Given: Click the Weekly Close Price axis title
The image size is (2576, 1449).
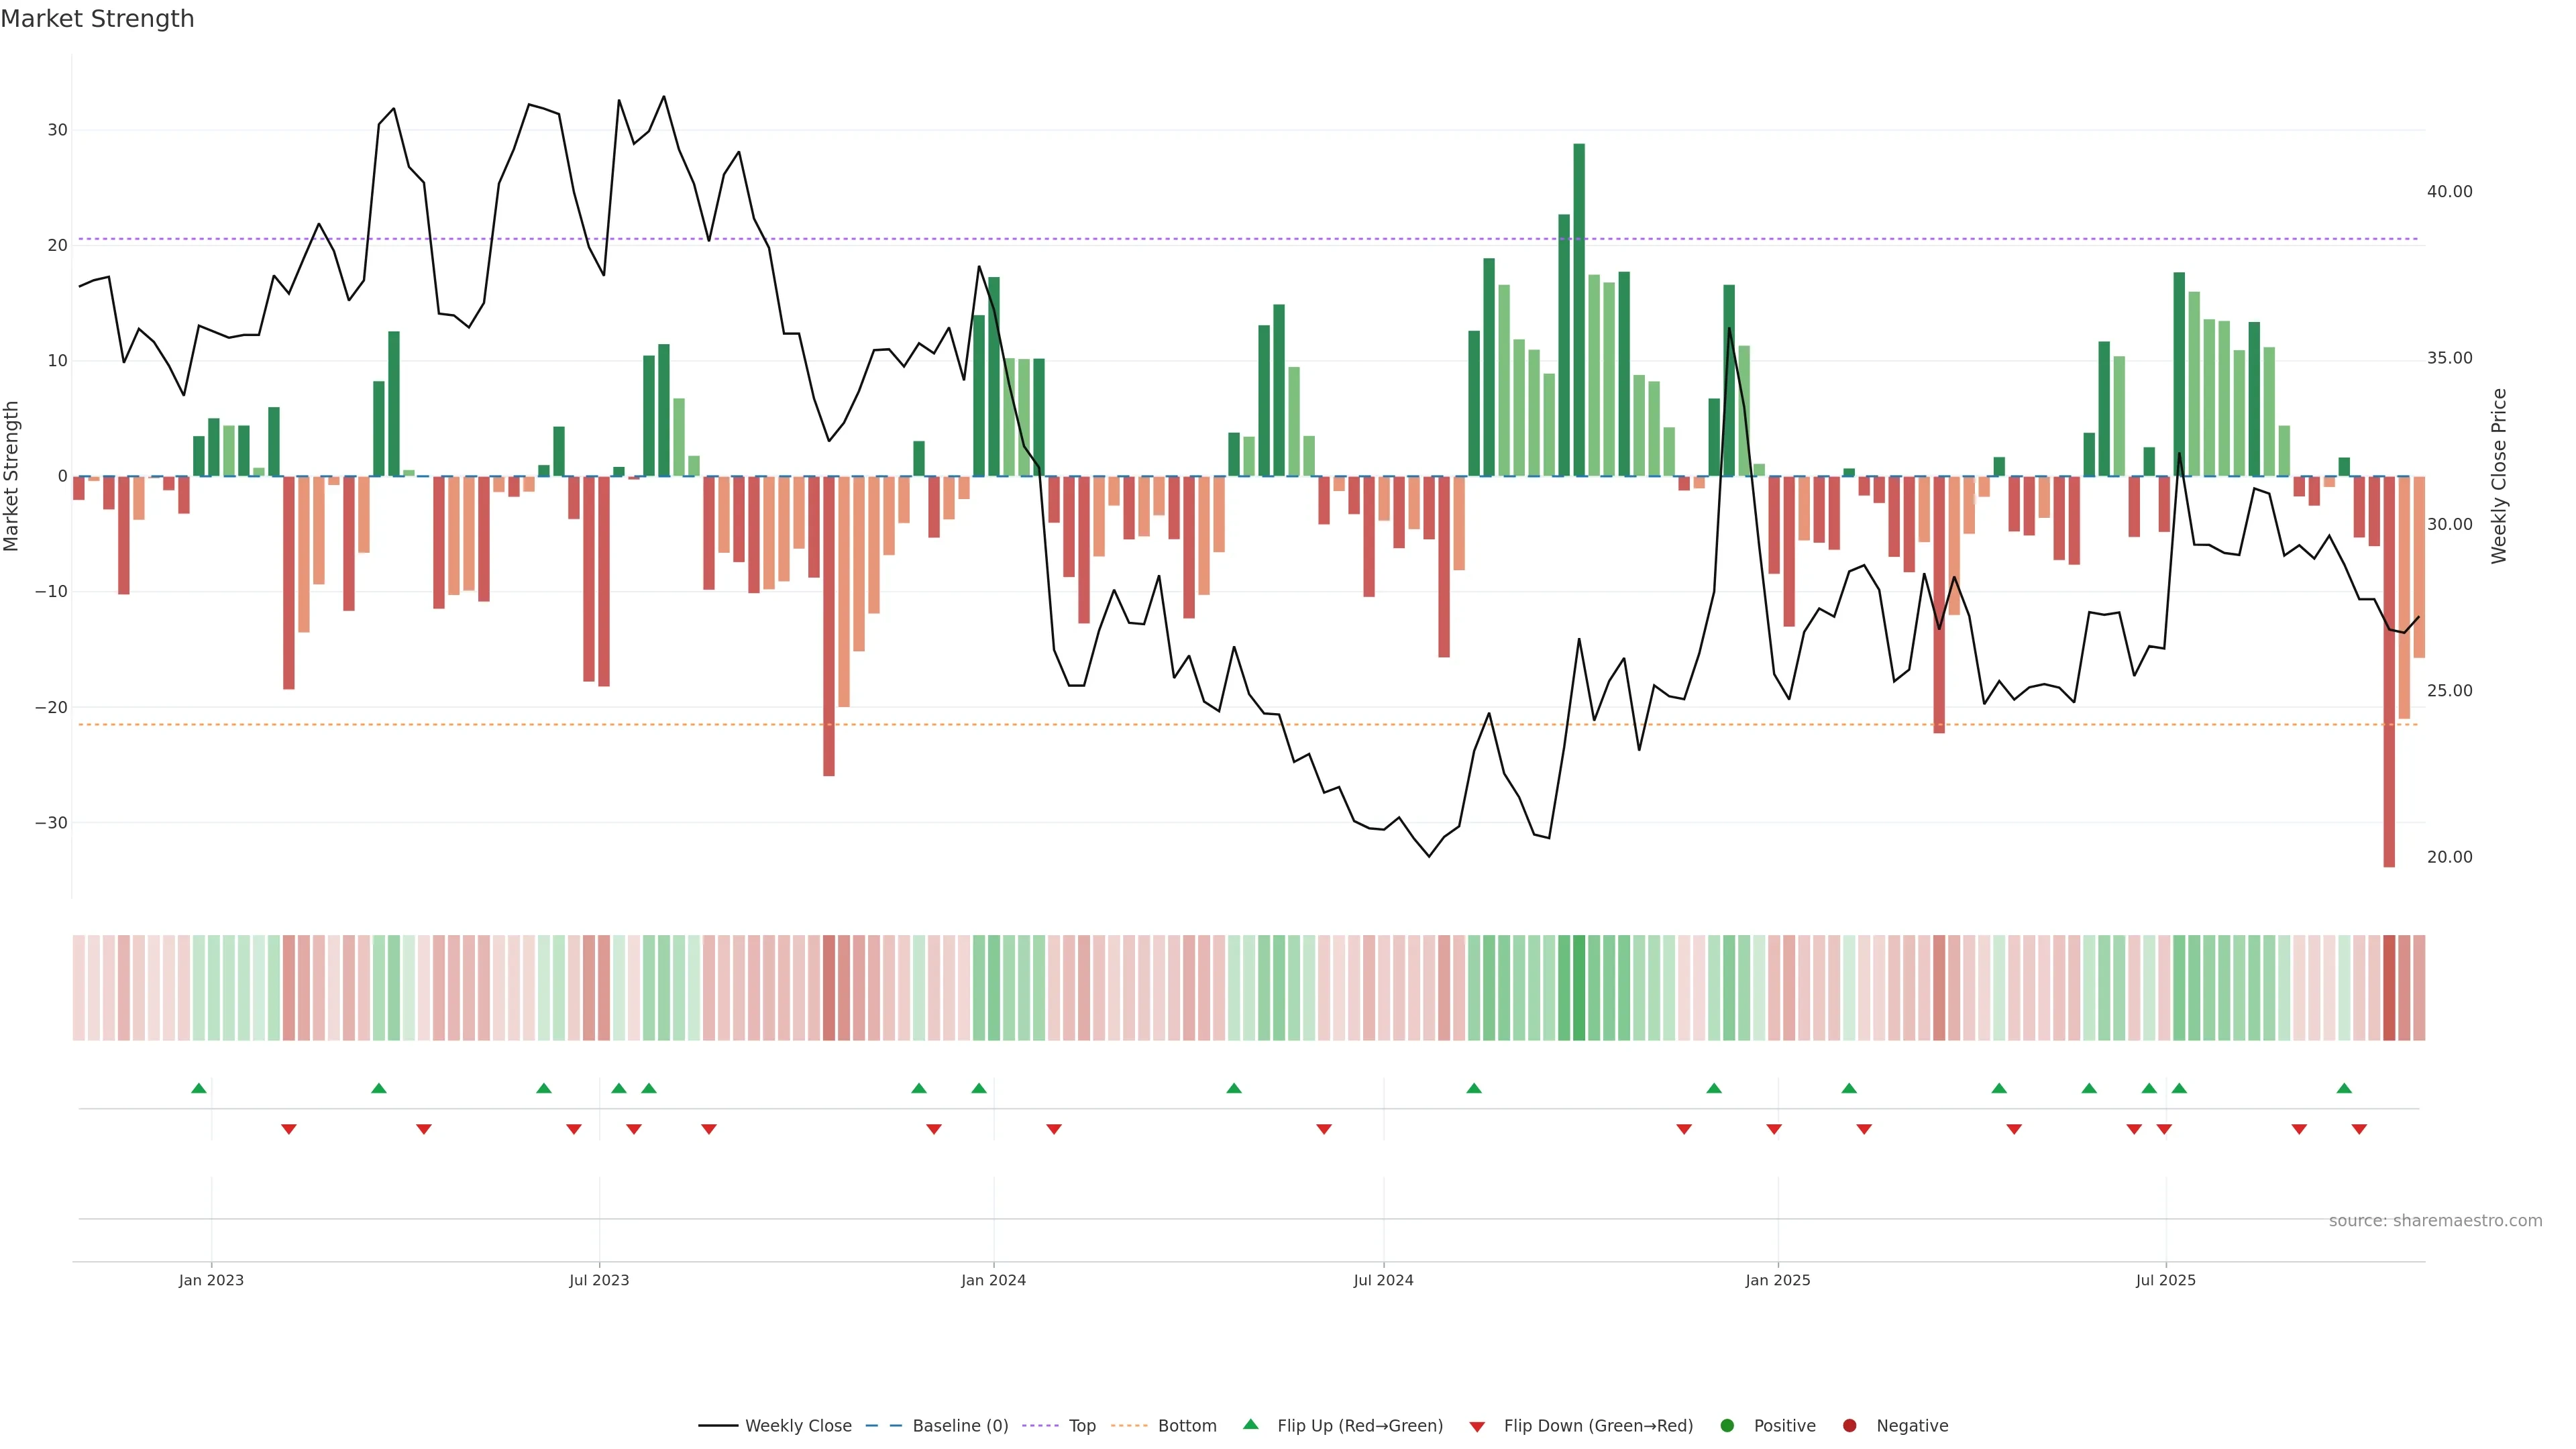Looking at the screenshot, I should click(x=2499, y=476).
